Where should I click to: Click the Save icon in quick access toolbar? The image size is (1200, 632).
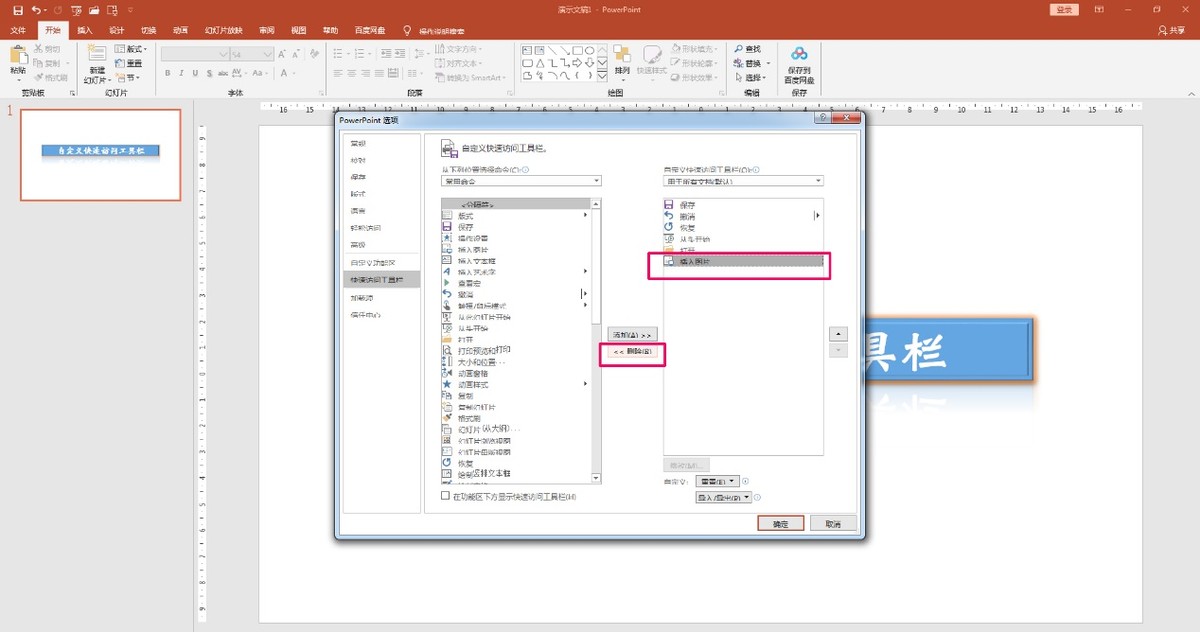[17, 9]
